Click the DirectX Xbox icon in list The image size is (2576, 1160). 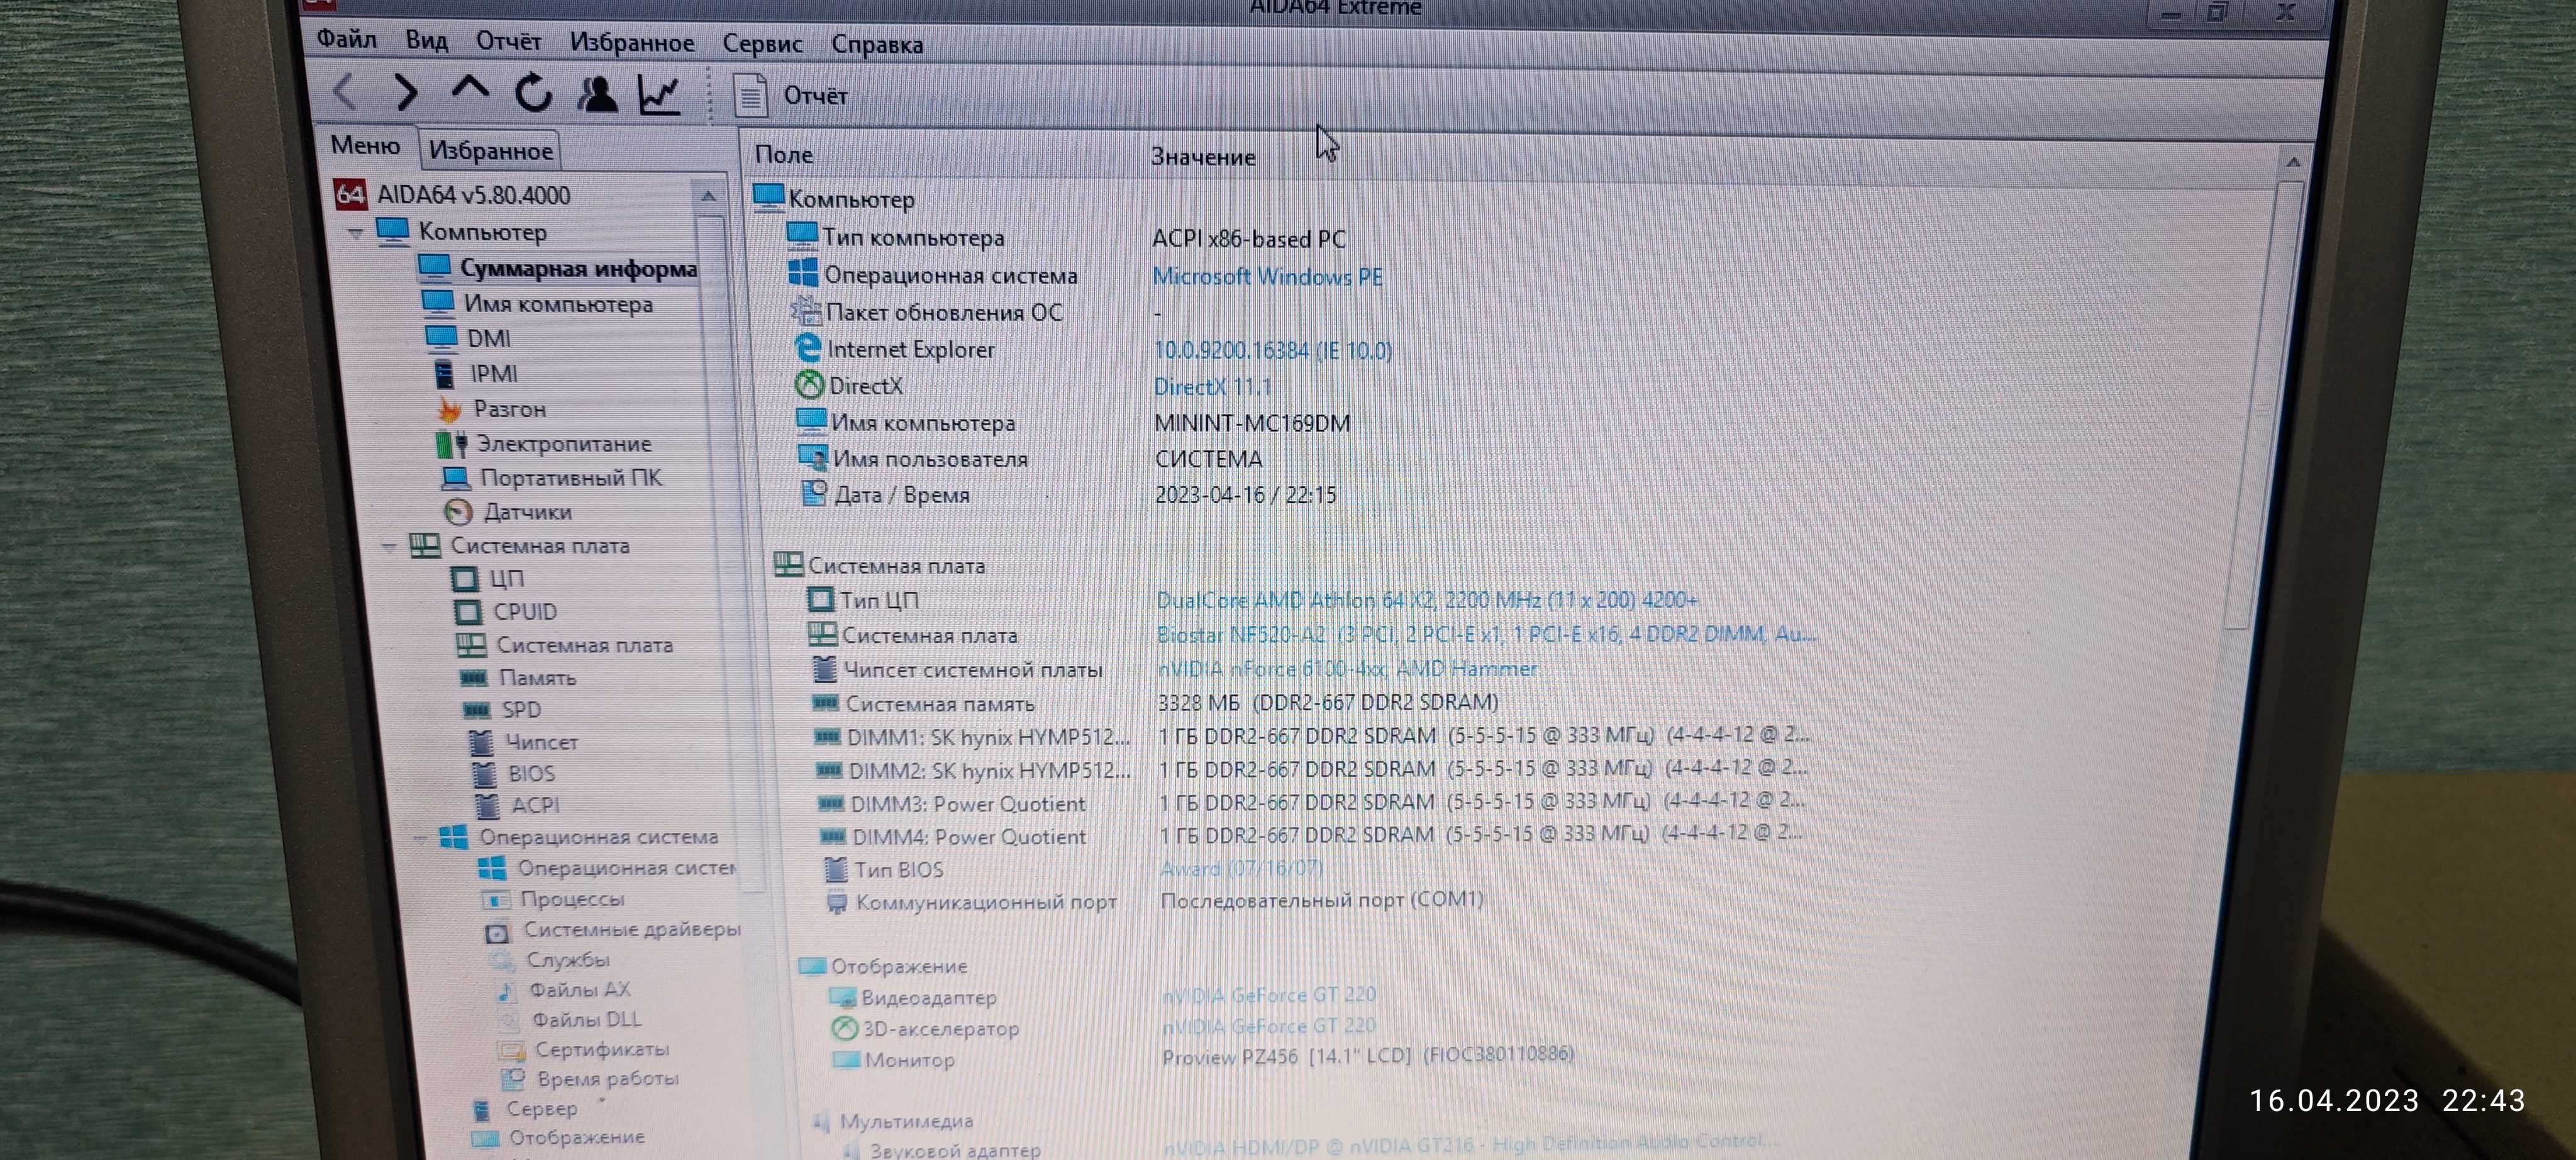click(x=808, y=385)
